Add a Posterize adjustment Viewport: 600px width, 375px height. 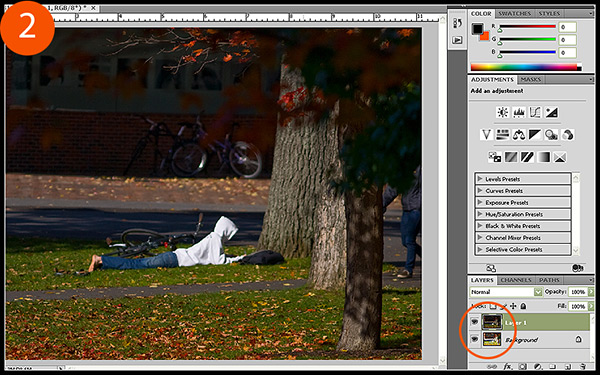point(511,157)
